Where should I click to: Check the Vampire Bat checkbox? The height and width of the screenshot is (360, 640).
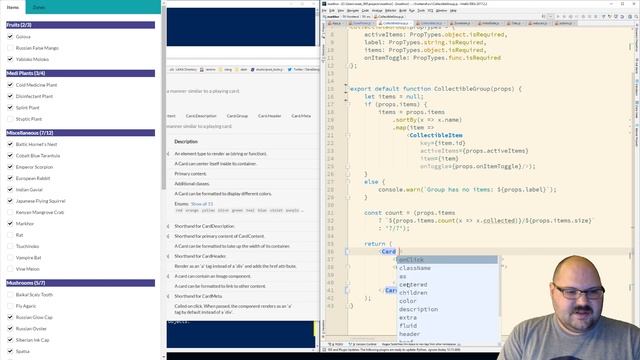tap(10, 258)
